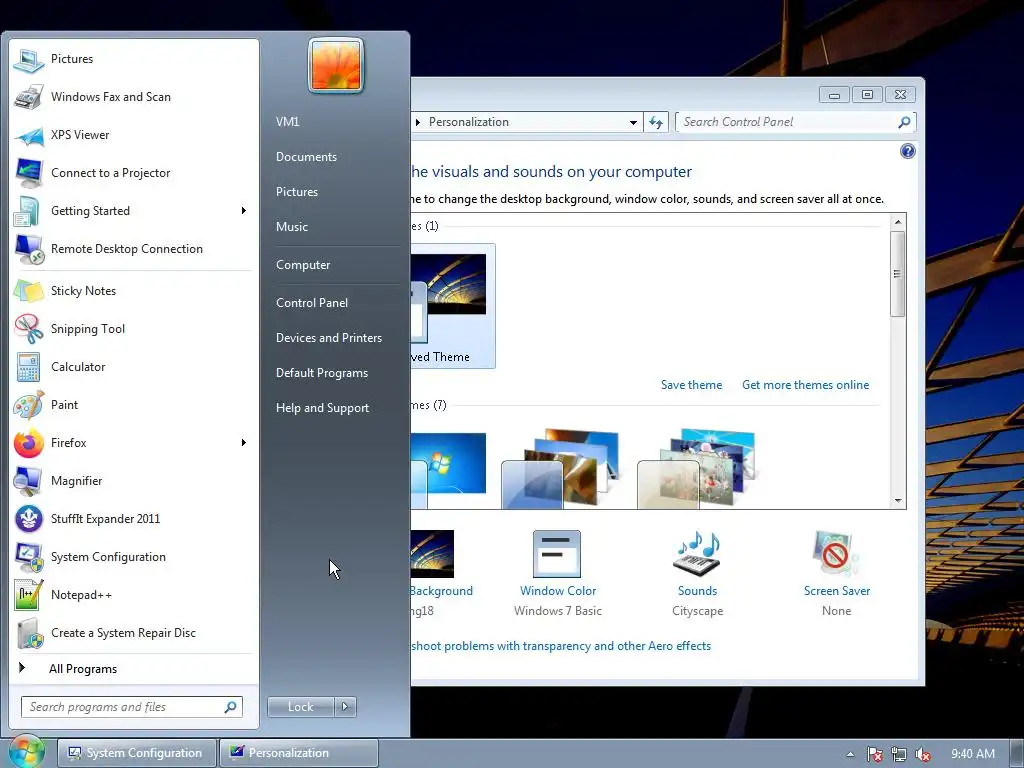
Task: Expand the Firefox jump list arrow
Action: [244, 443]
